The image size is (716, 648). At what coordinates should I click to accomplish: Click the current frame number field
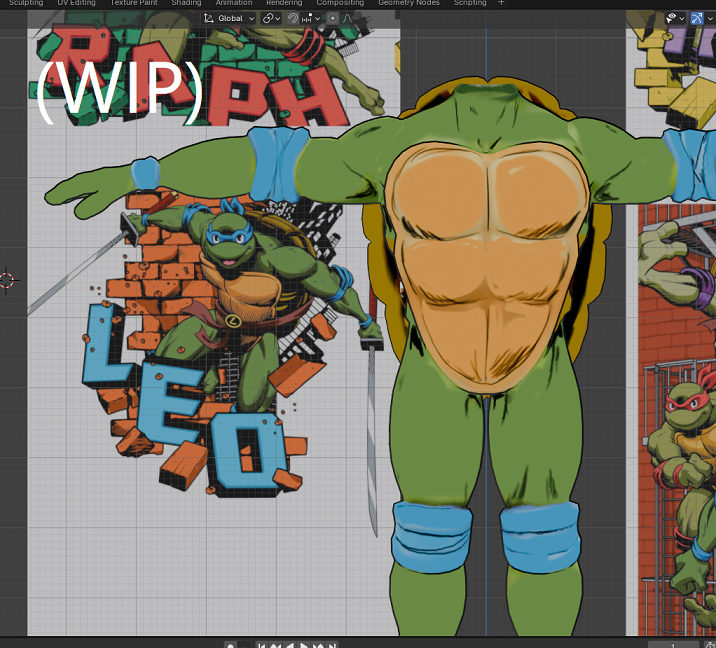[x=673, y=646]
